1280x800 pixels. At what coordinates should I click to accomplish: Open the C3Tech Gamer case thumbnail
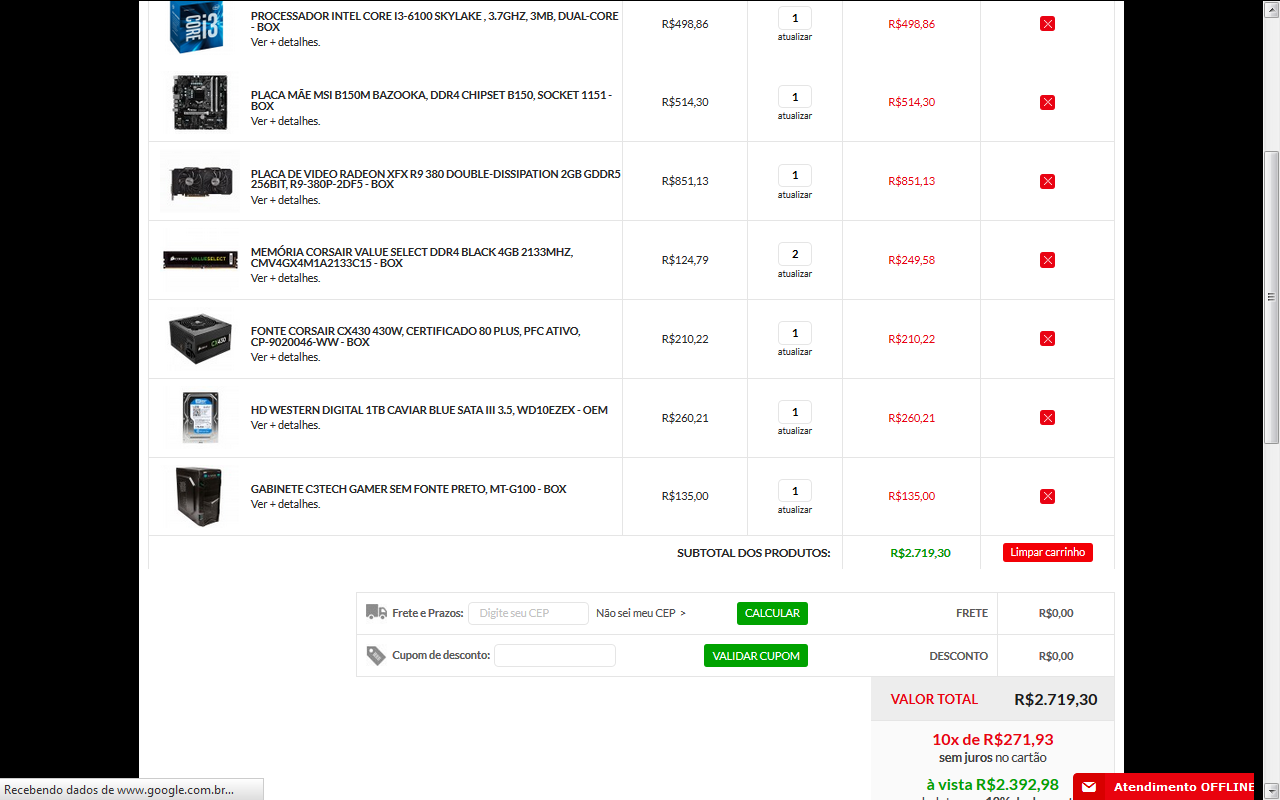(x=197, y=496)
